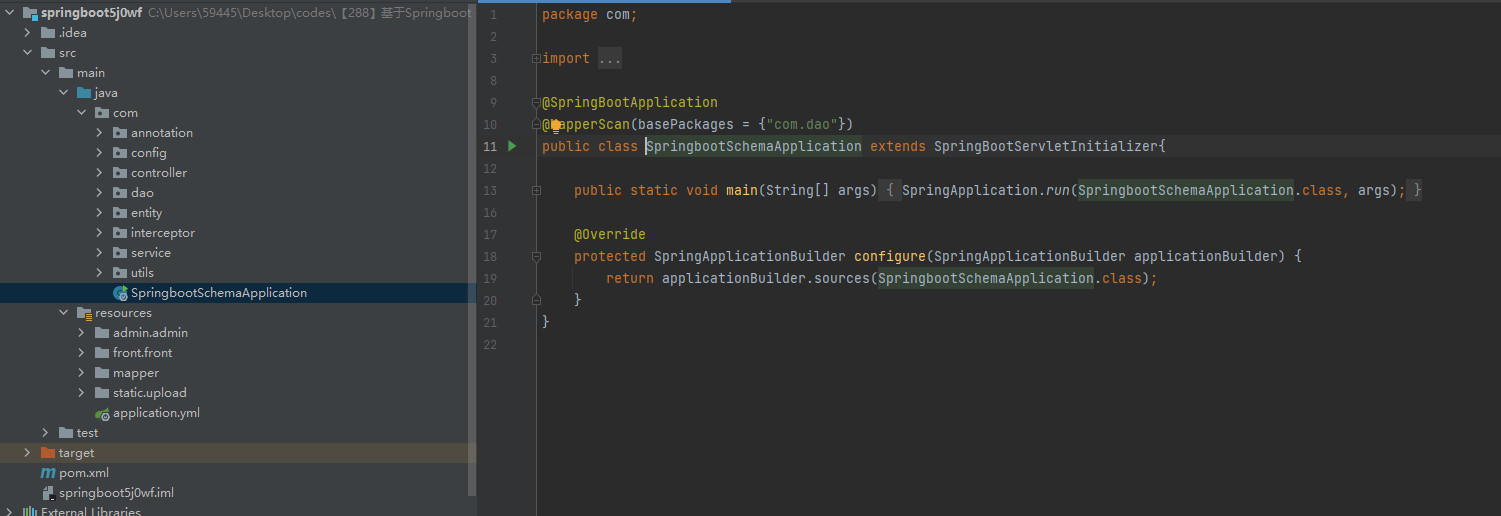
Task: Click the package com statement
Action: tap(590, 15)
